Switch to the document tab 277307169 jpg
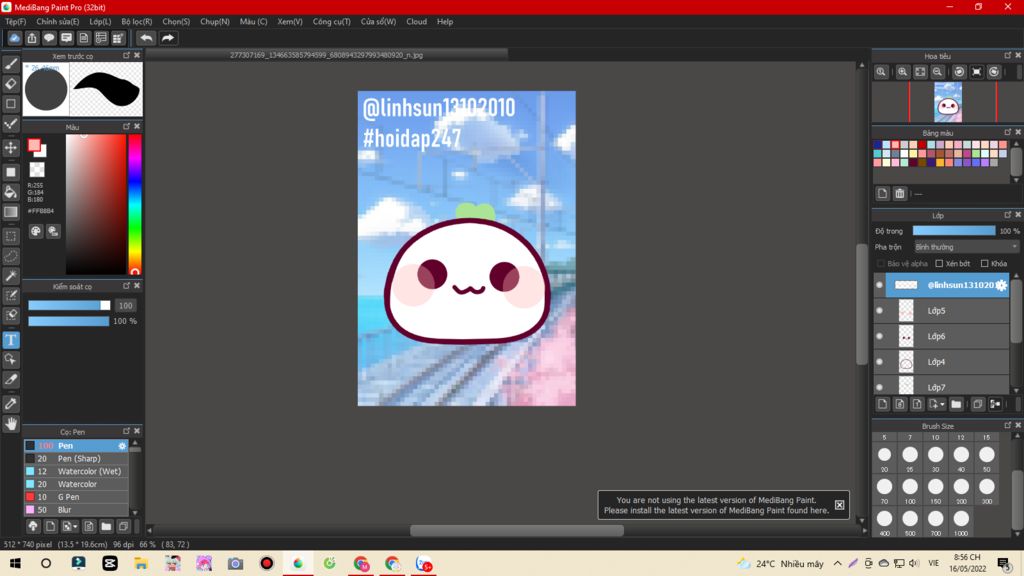Screen dimensions: 1024x576 pos(327,55)
